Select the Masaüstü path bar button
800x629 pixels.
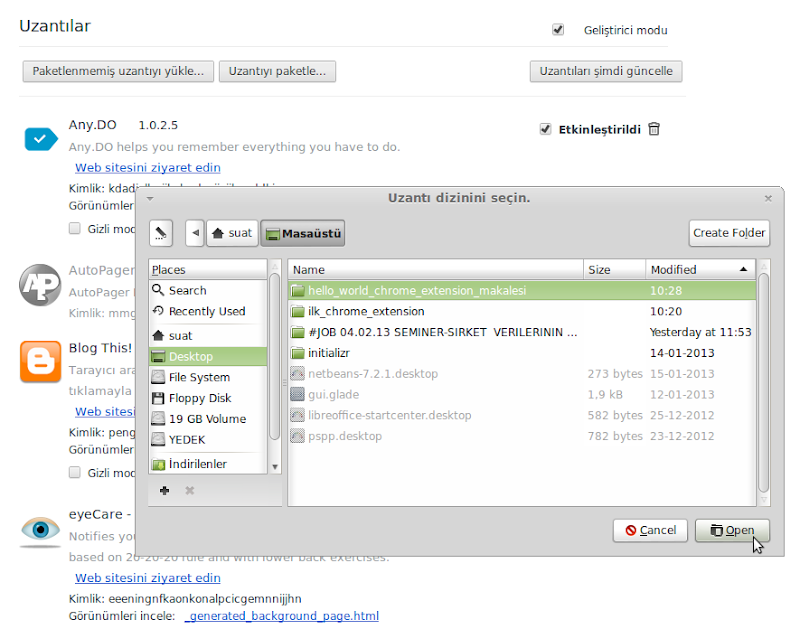[303, 233]
